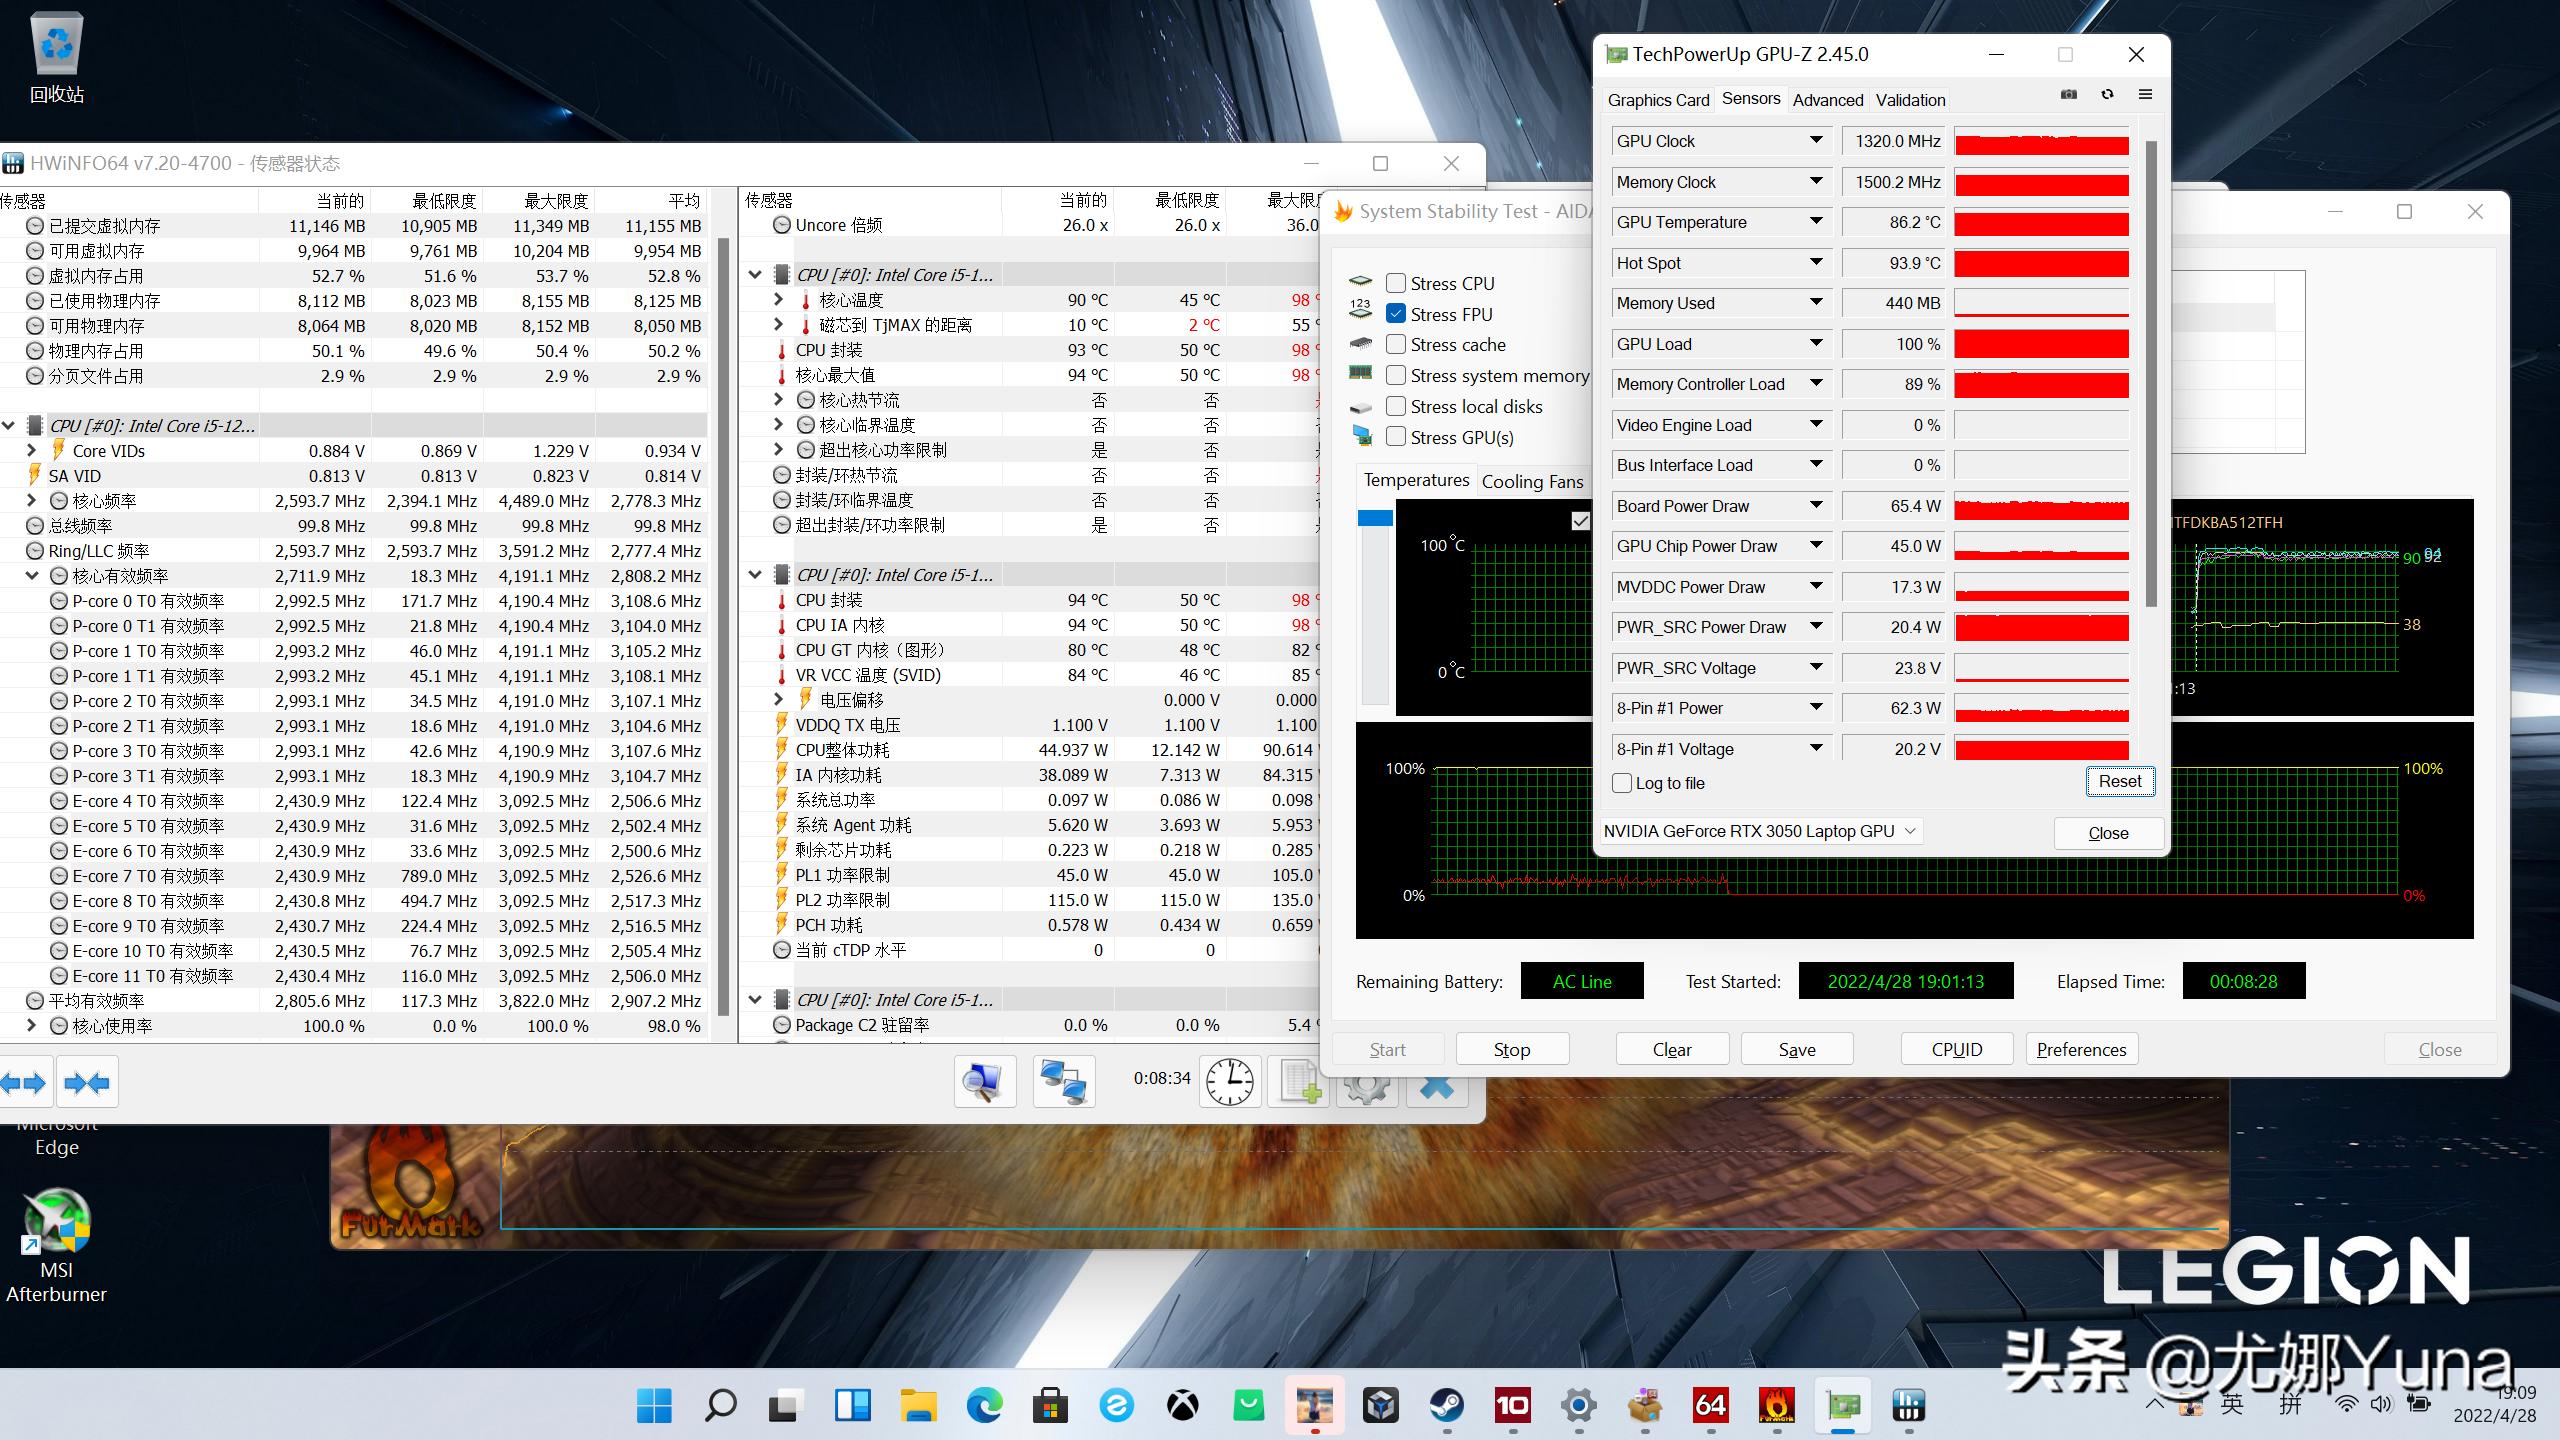The image size is (2560, 1440).
Task: Click the HWiNFO clock timer icon
Action: (x=1229, y=1081)
